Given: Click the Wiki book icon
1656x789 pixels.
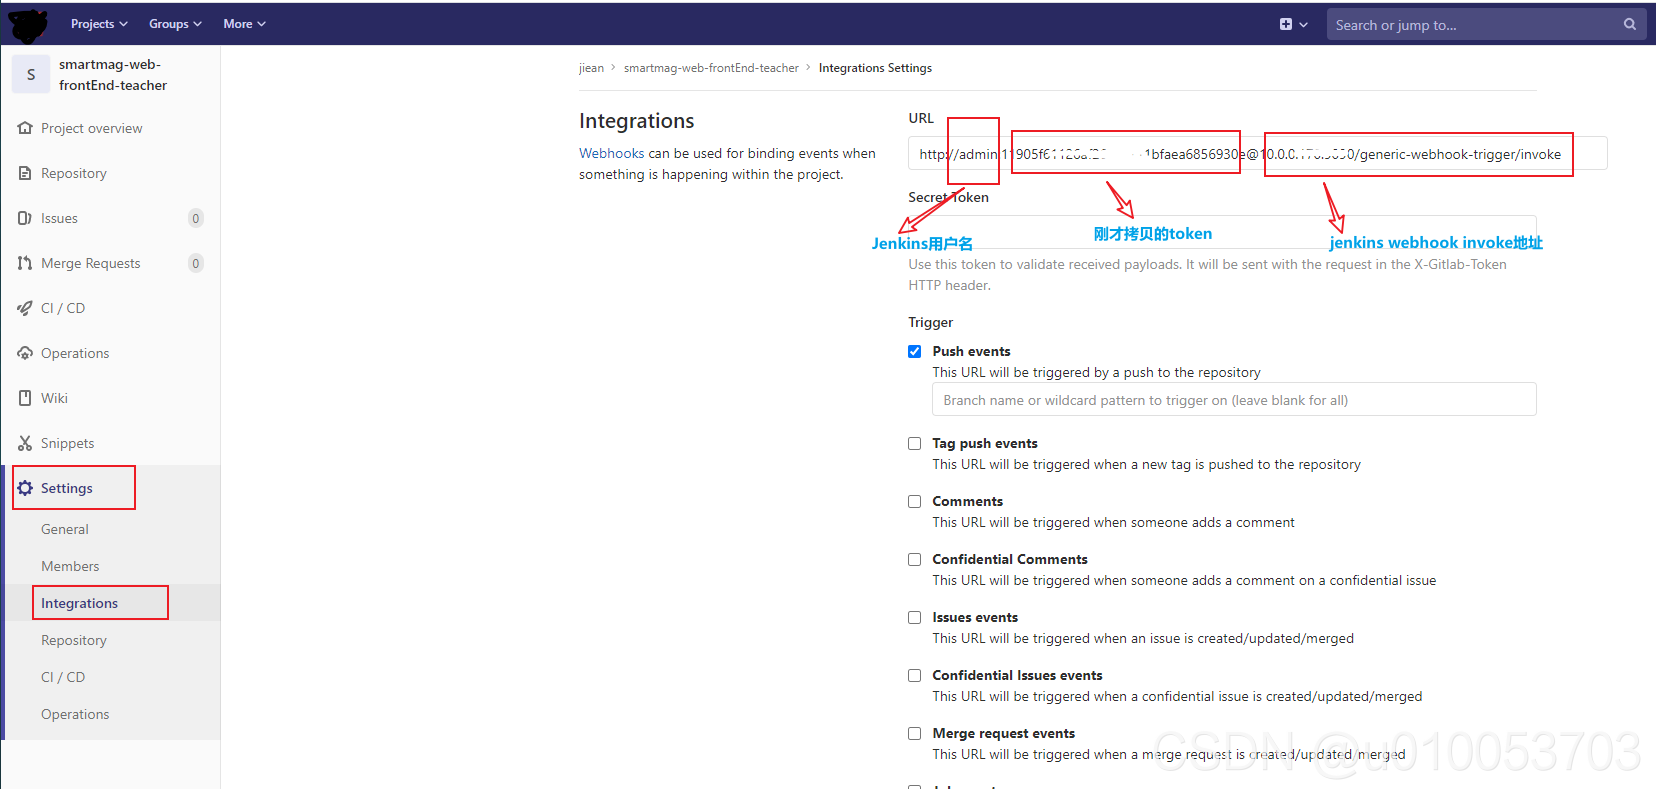Looking at the screenshot, I should tap(25, 398).
